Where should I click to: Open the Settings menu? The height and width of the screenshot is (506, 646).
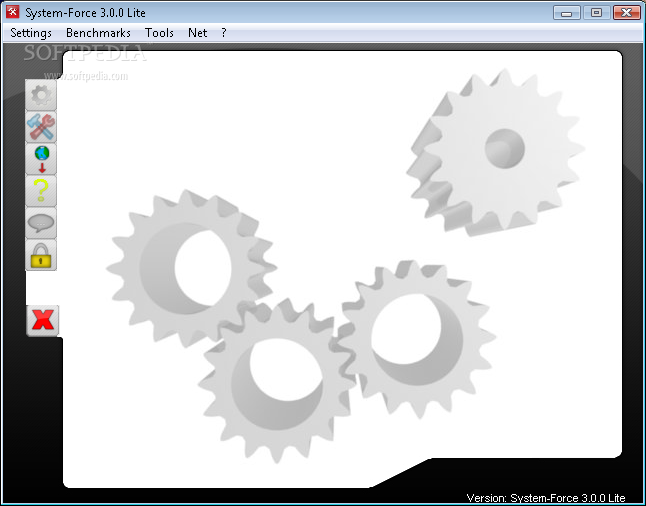click(x=31, y=33)
